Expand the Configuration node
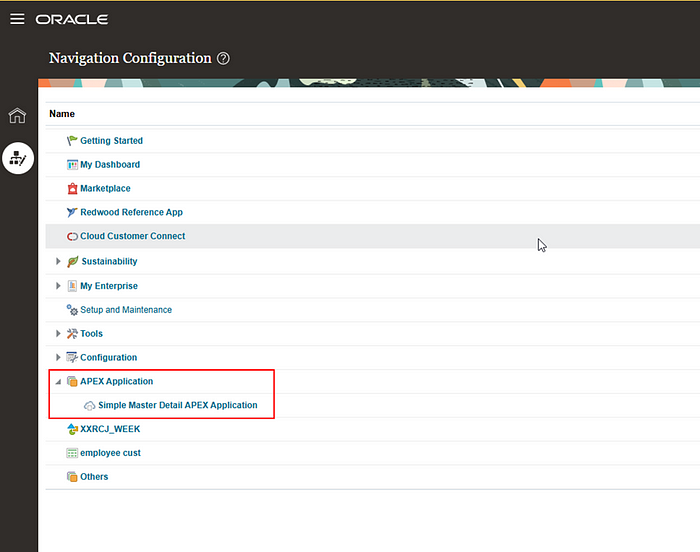700x552 pixels. click(x=58, y=357)
